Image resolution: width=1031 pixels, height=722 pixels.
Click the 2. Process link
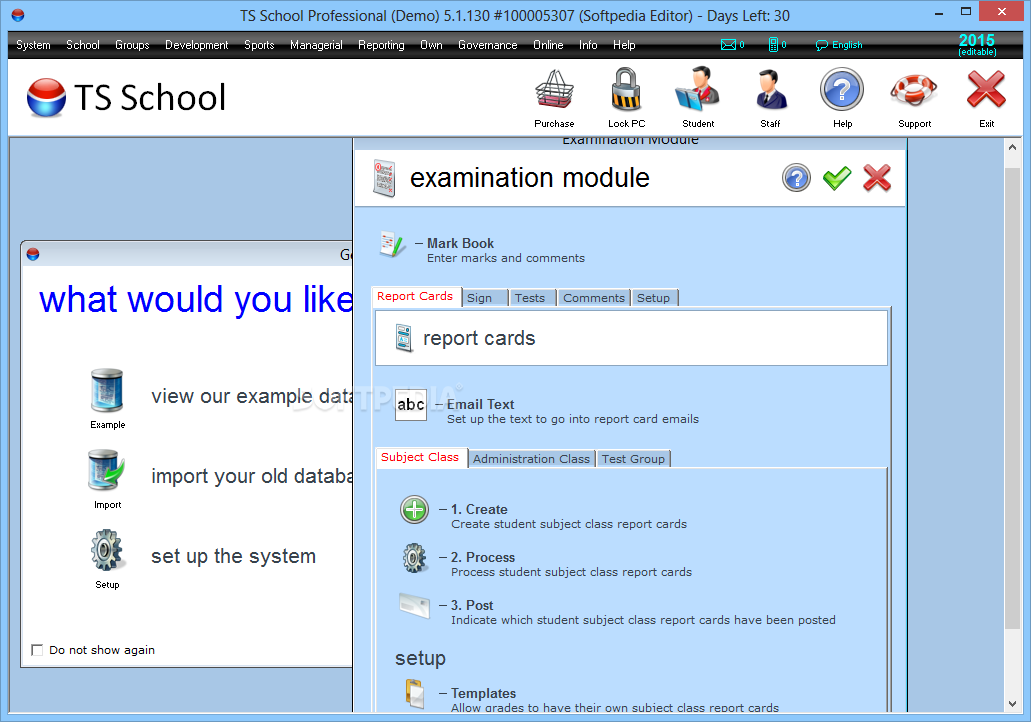pos(483,558)
